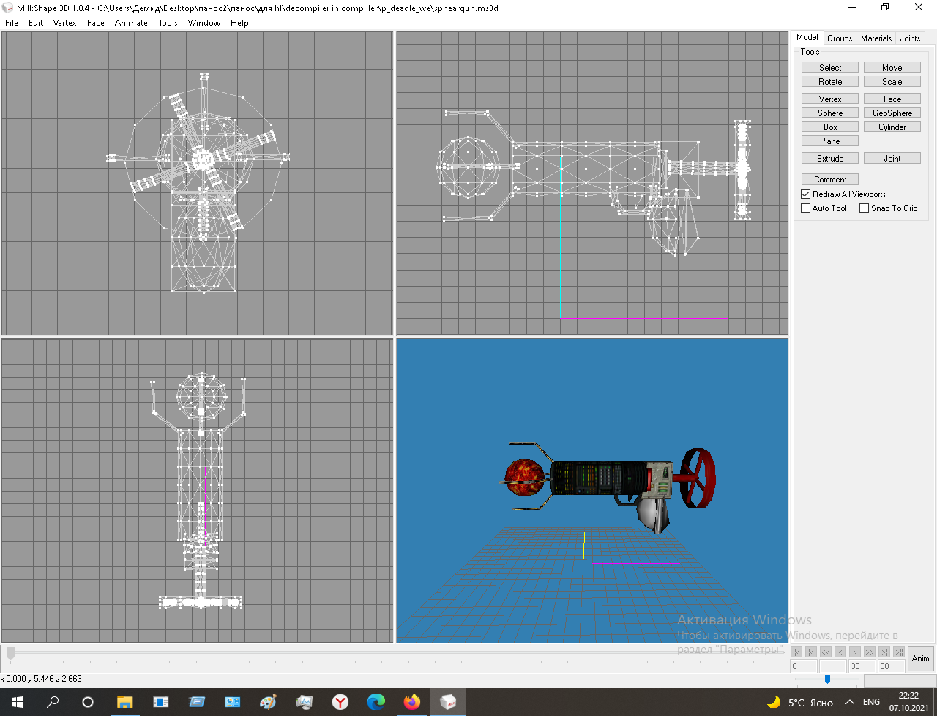Launch Microsoft Edge from the taskbar
938x716 pixels.
click(376, 701)
